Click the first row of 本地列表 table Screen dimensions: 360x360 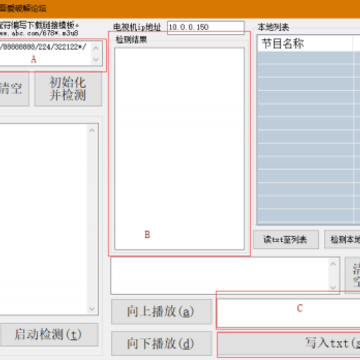pyautogui.click(x=309, y=58)
